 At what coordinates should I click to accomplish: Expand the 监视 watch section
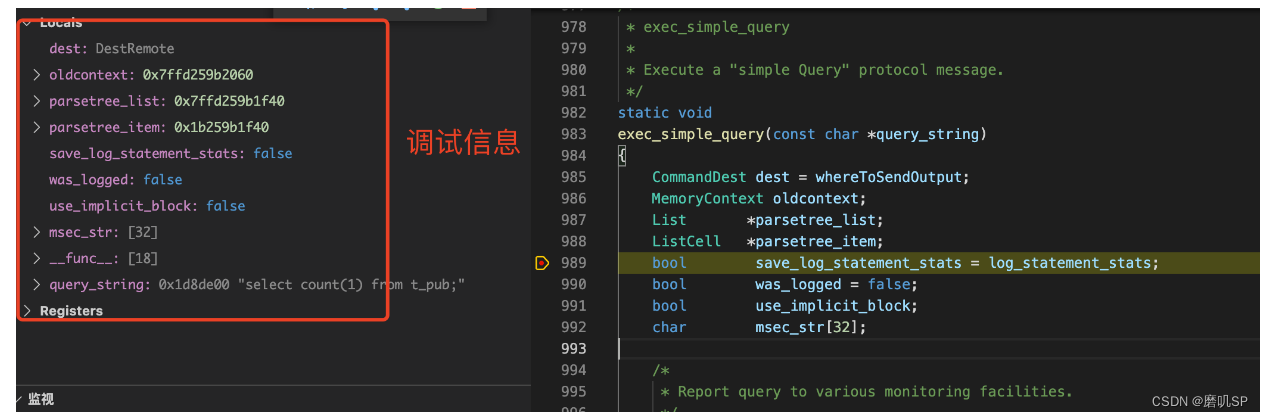(20, 399)
